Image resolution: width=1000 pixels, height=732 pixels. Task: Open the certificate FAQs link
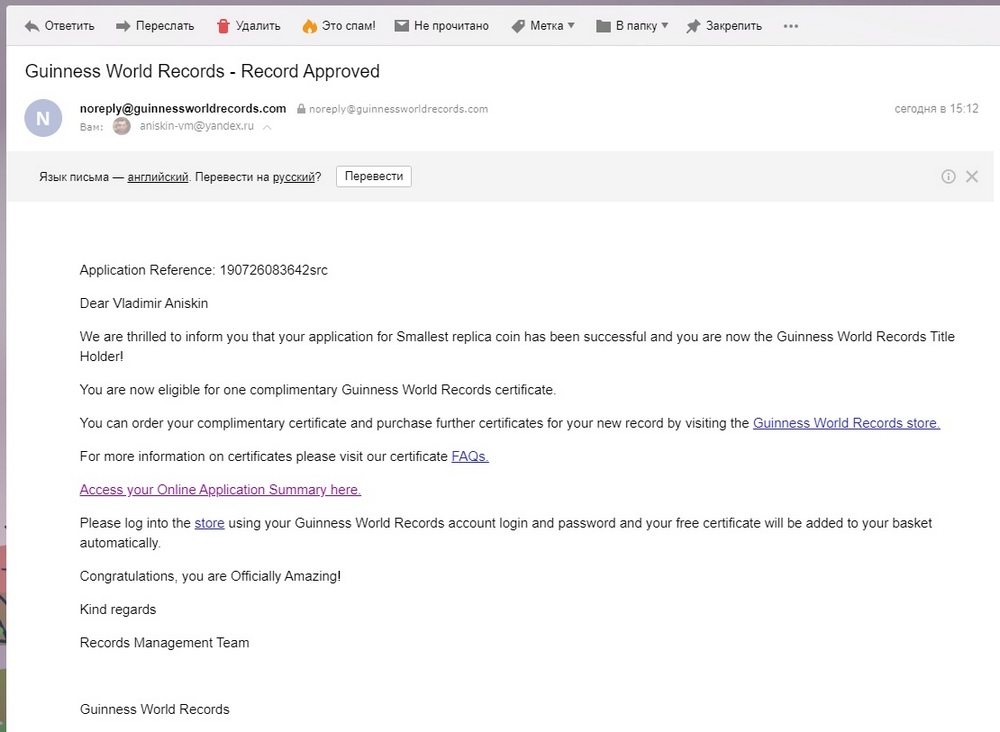pyautogui.click(x=470, y=456)
